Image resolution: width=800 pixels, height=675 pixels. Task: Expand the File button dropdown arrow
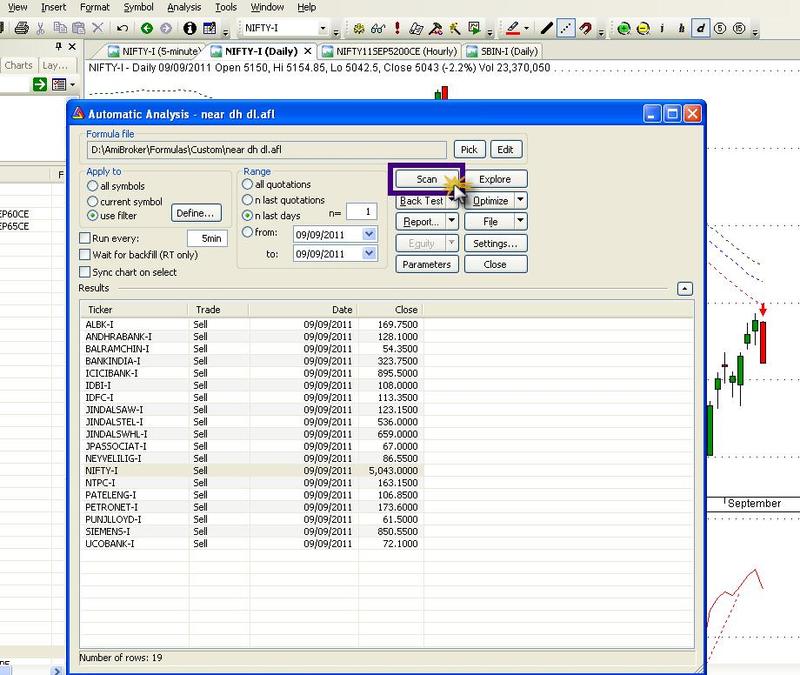[x=520, y=221]
